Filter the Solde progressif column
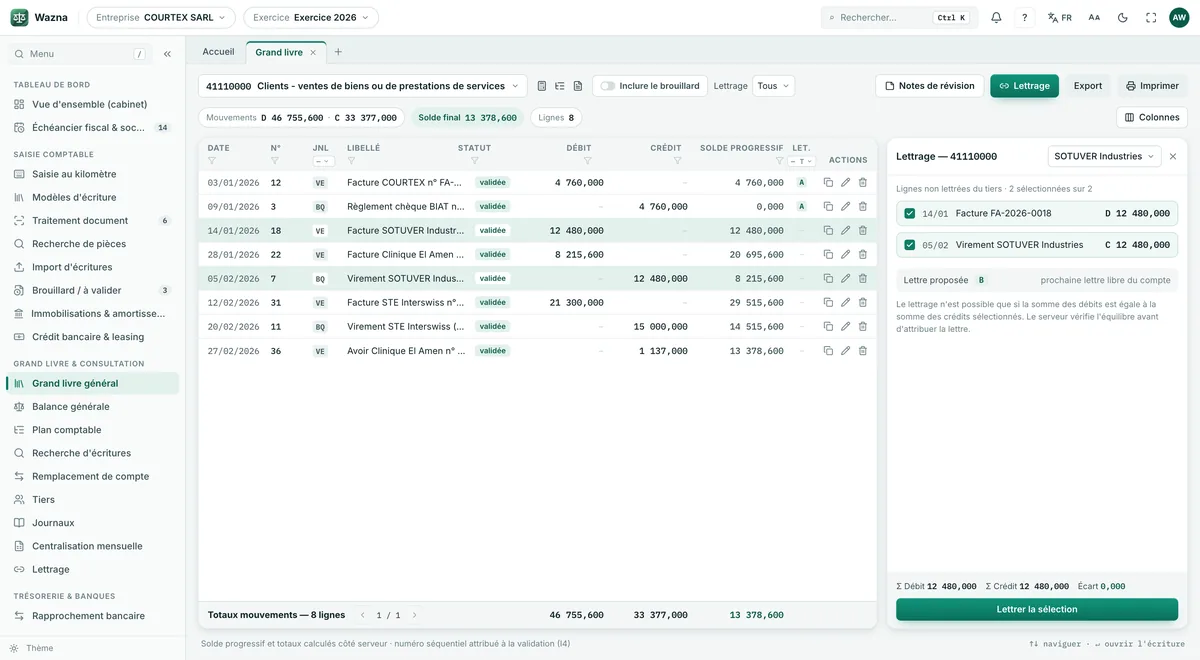Screen dimensions: 1200x660 click(x=779, y=160)
